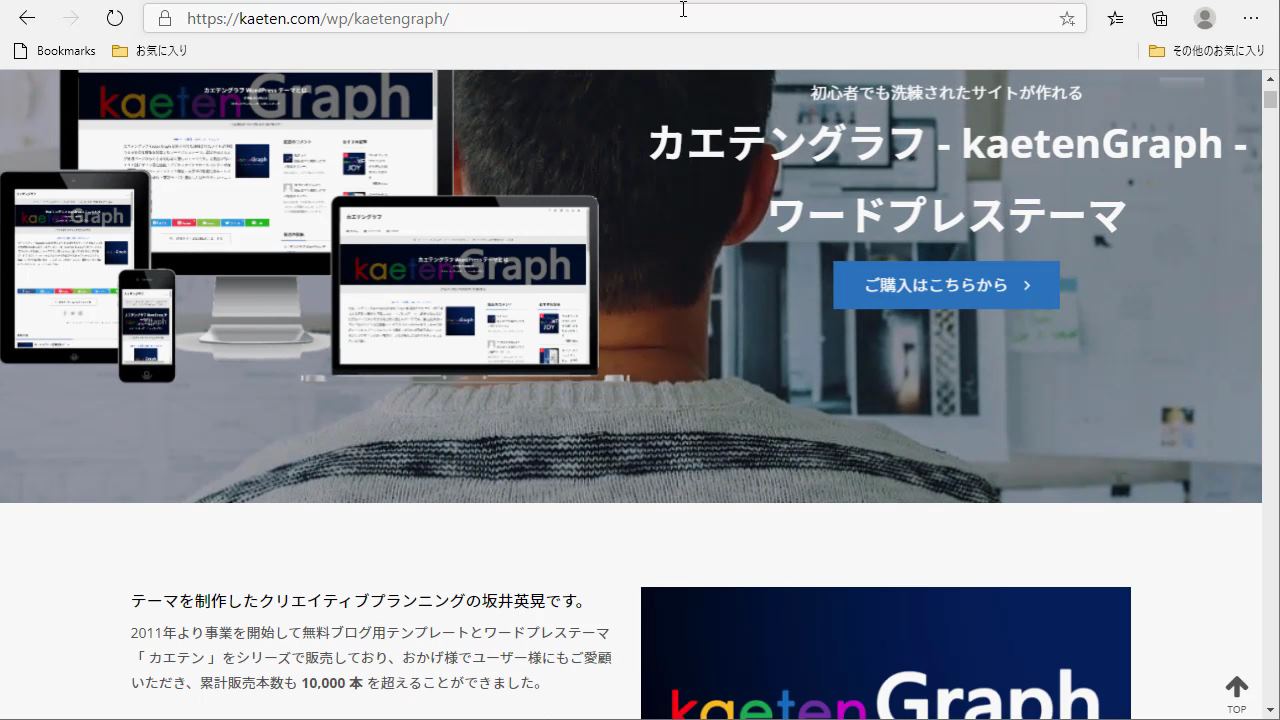Focus the address bar showing kaeten.com URL
1280x720 pixels.
tap(600, 18)
